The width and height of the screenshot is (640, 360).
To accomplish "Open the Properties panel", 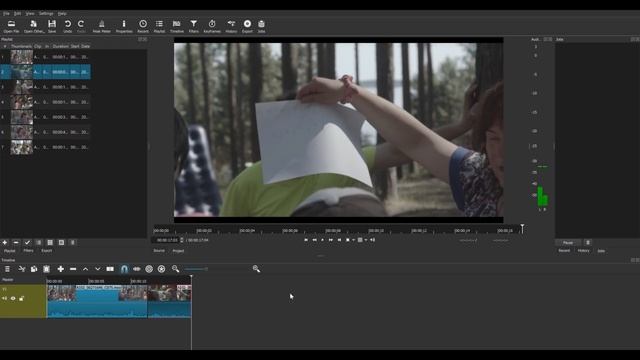I will [x=124, y=27].
